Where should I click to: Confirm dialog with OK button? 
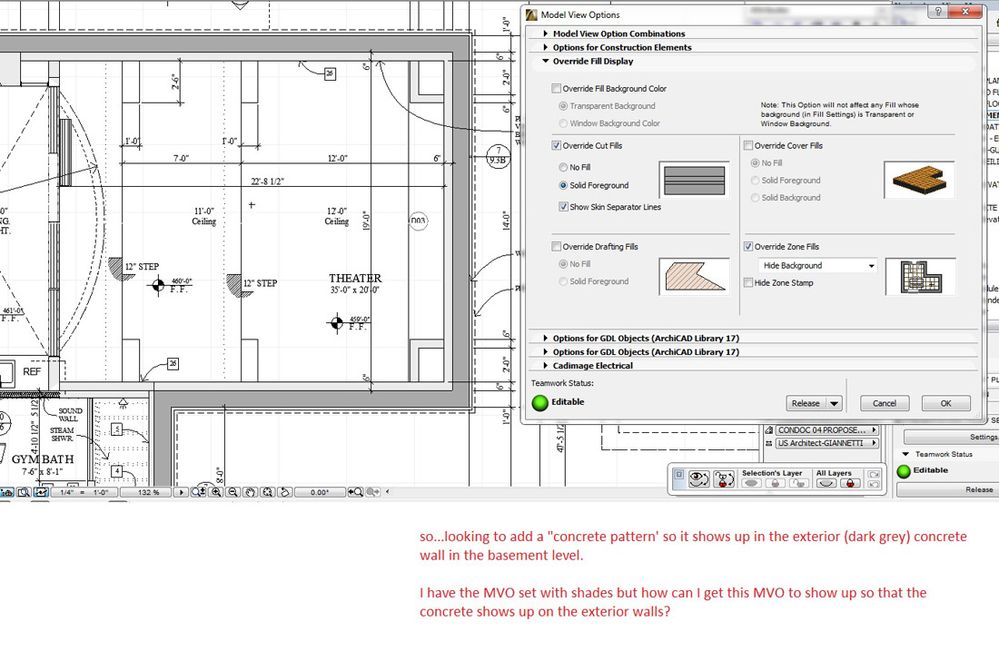[x=946, y=403]
